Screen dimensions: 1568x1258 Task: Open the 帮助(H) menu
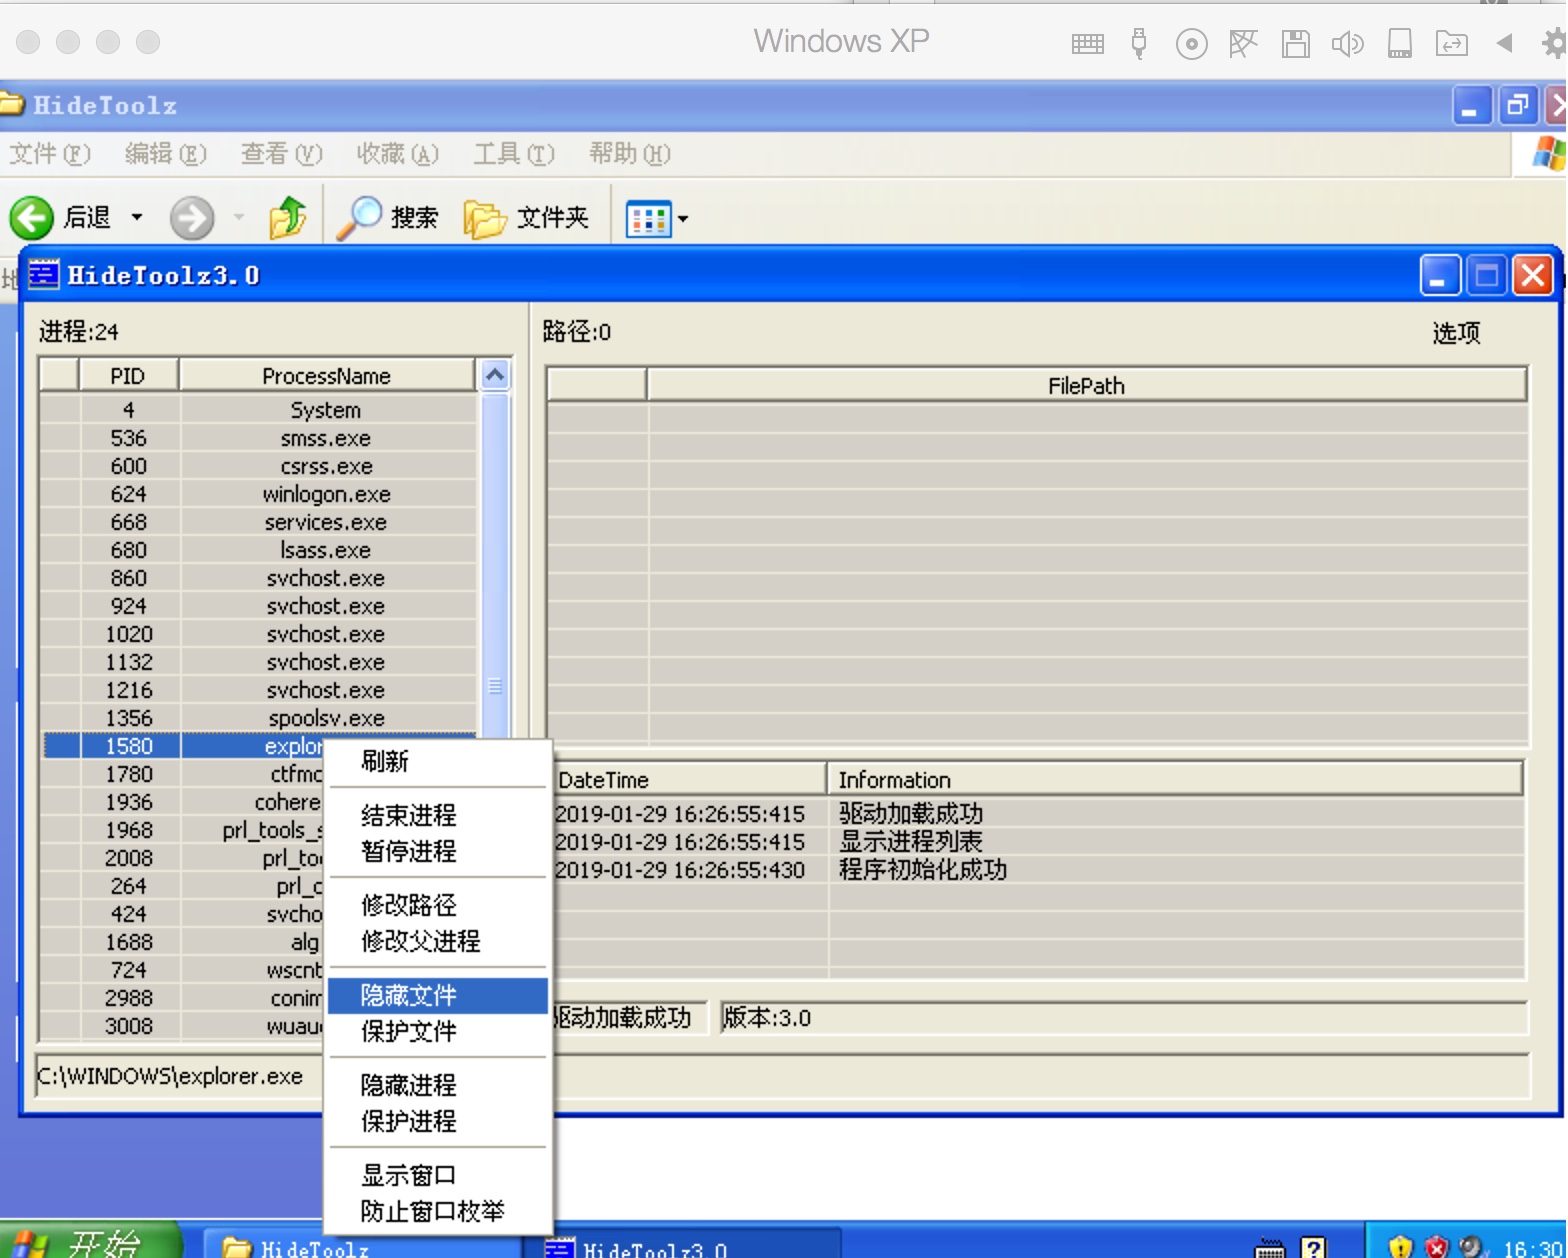pyautogui.click(x=630, y=154)
